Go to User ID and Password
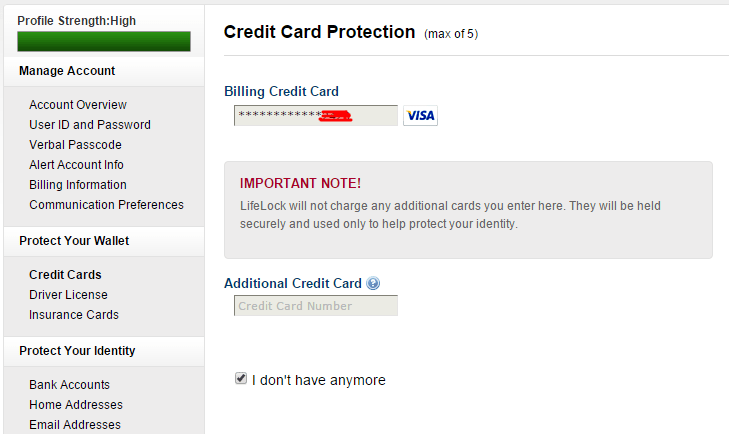This screenshot has height=434, width=729. click(x=90, y=125)
